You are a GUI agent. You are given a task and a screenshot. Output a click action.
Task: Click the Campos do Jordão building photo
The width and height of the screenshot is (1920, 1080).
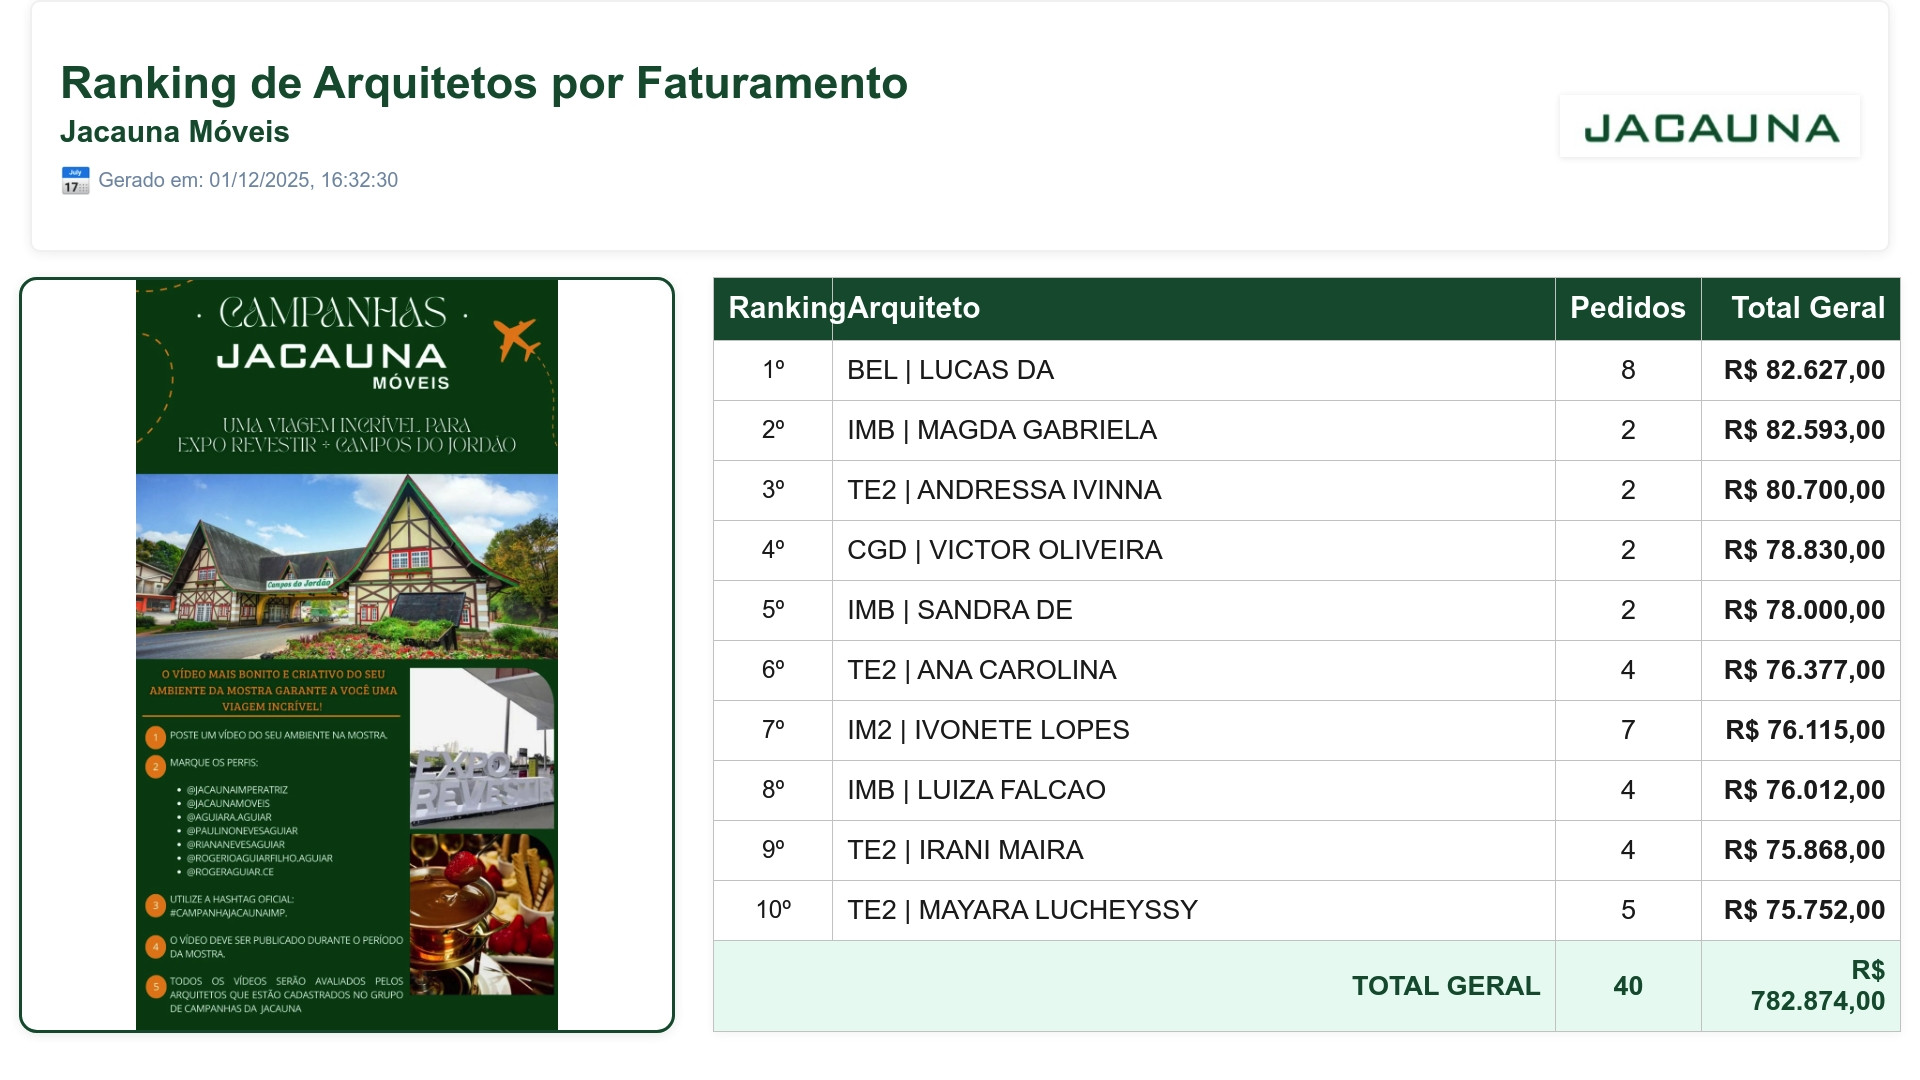[347, 566]
